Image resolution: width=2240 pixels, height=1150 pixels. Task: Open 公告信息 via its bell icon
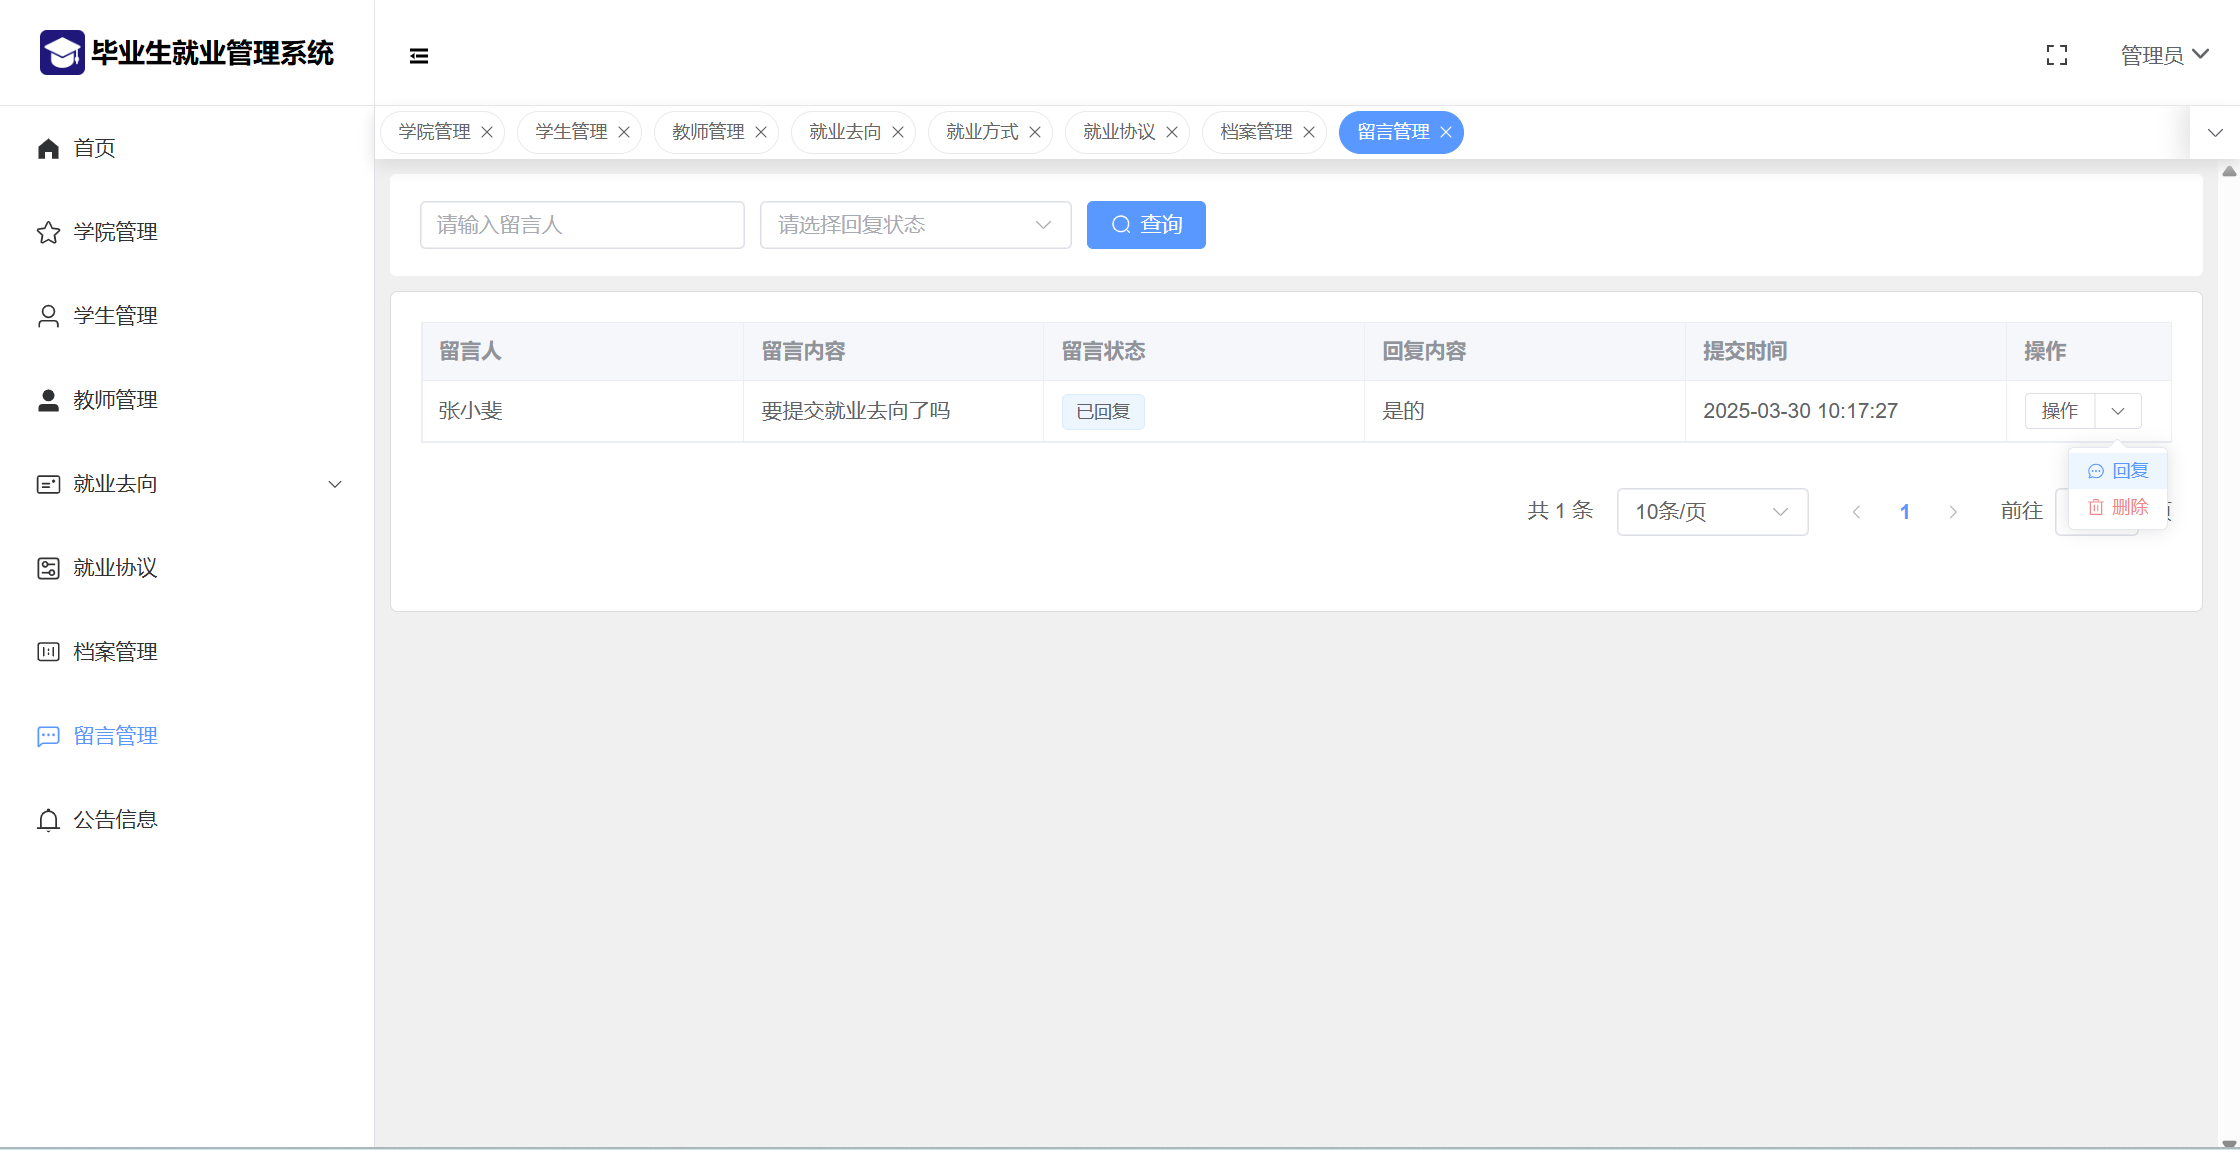coord(48,821)
